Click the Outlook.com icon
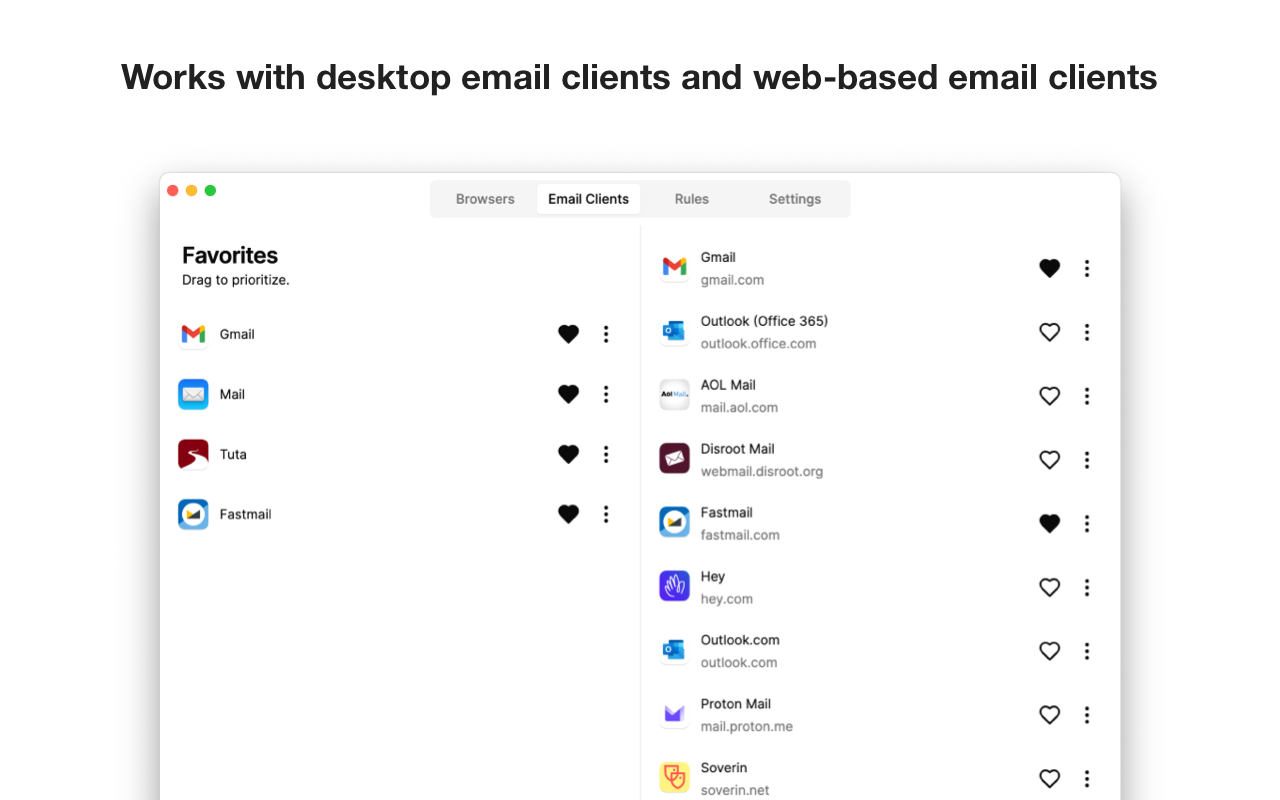The width and height of the screenshot is (1280, 800). [x=674, y=651]
